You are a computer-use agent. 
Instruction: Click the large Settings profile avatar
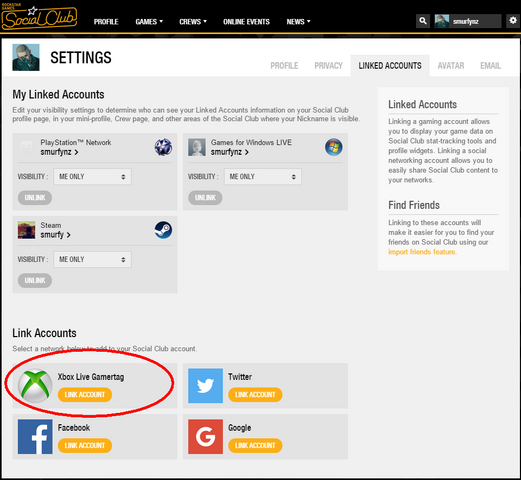[x=26, y=57]
